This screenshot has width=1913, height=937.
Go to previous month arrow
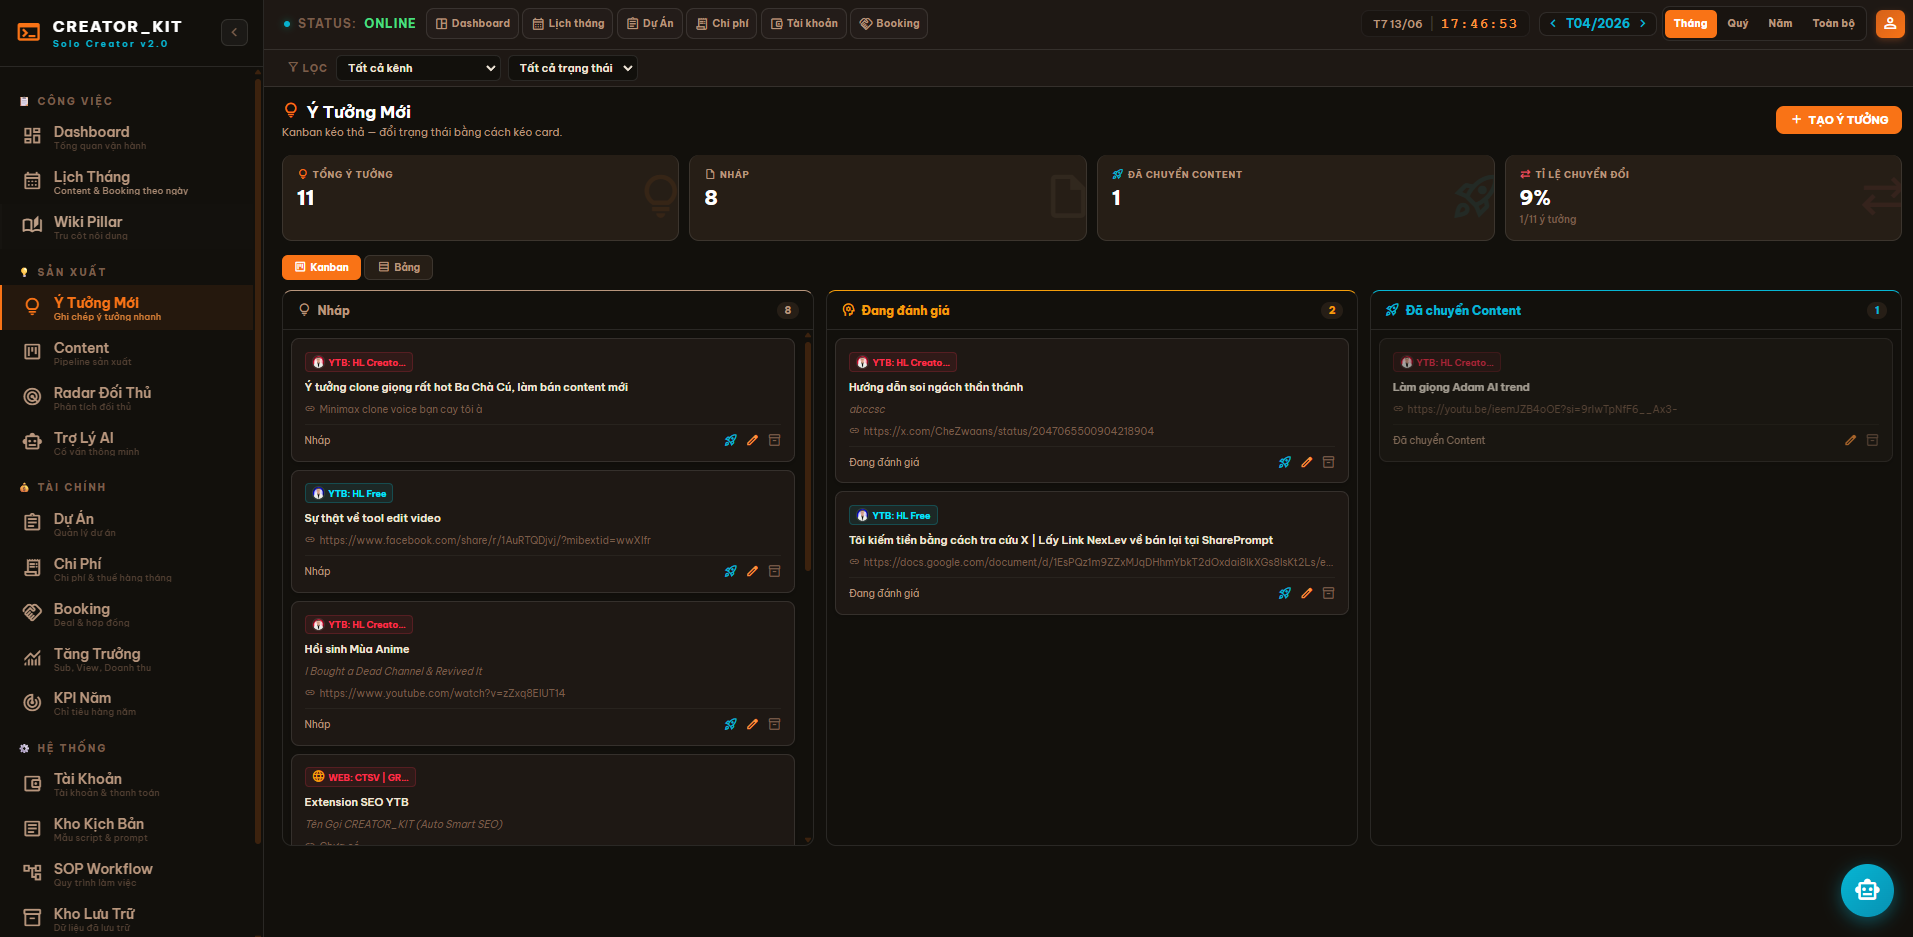tap(1553, 24)
